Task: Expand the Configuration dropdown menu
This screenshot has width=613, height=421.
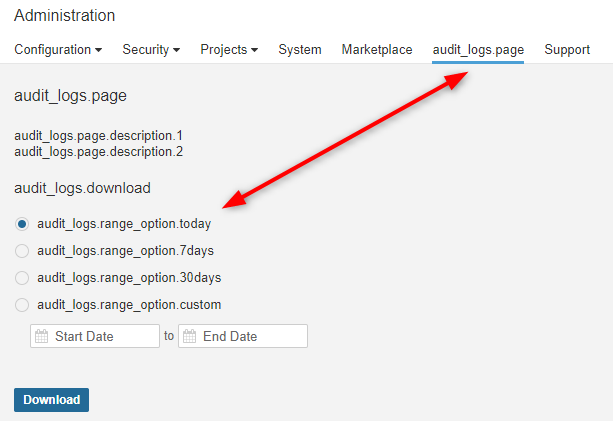Action: 58,49
